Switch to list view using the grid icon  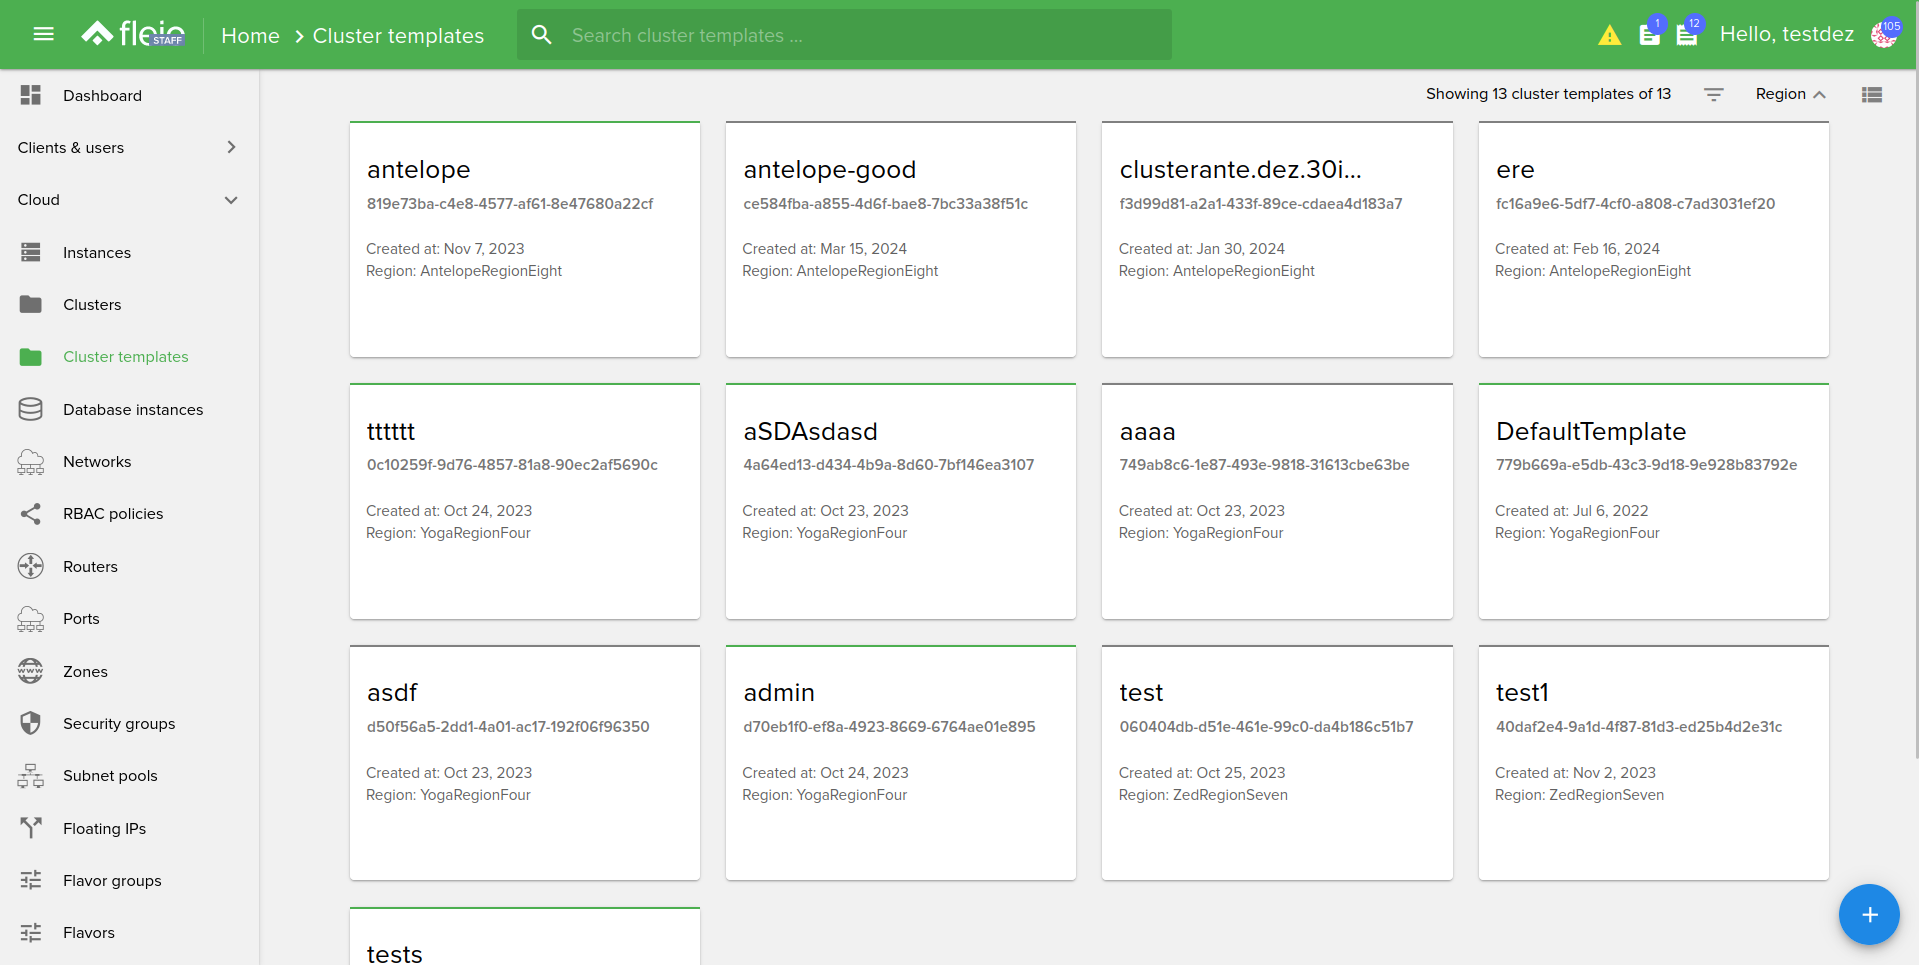(1872, 94)
